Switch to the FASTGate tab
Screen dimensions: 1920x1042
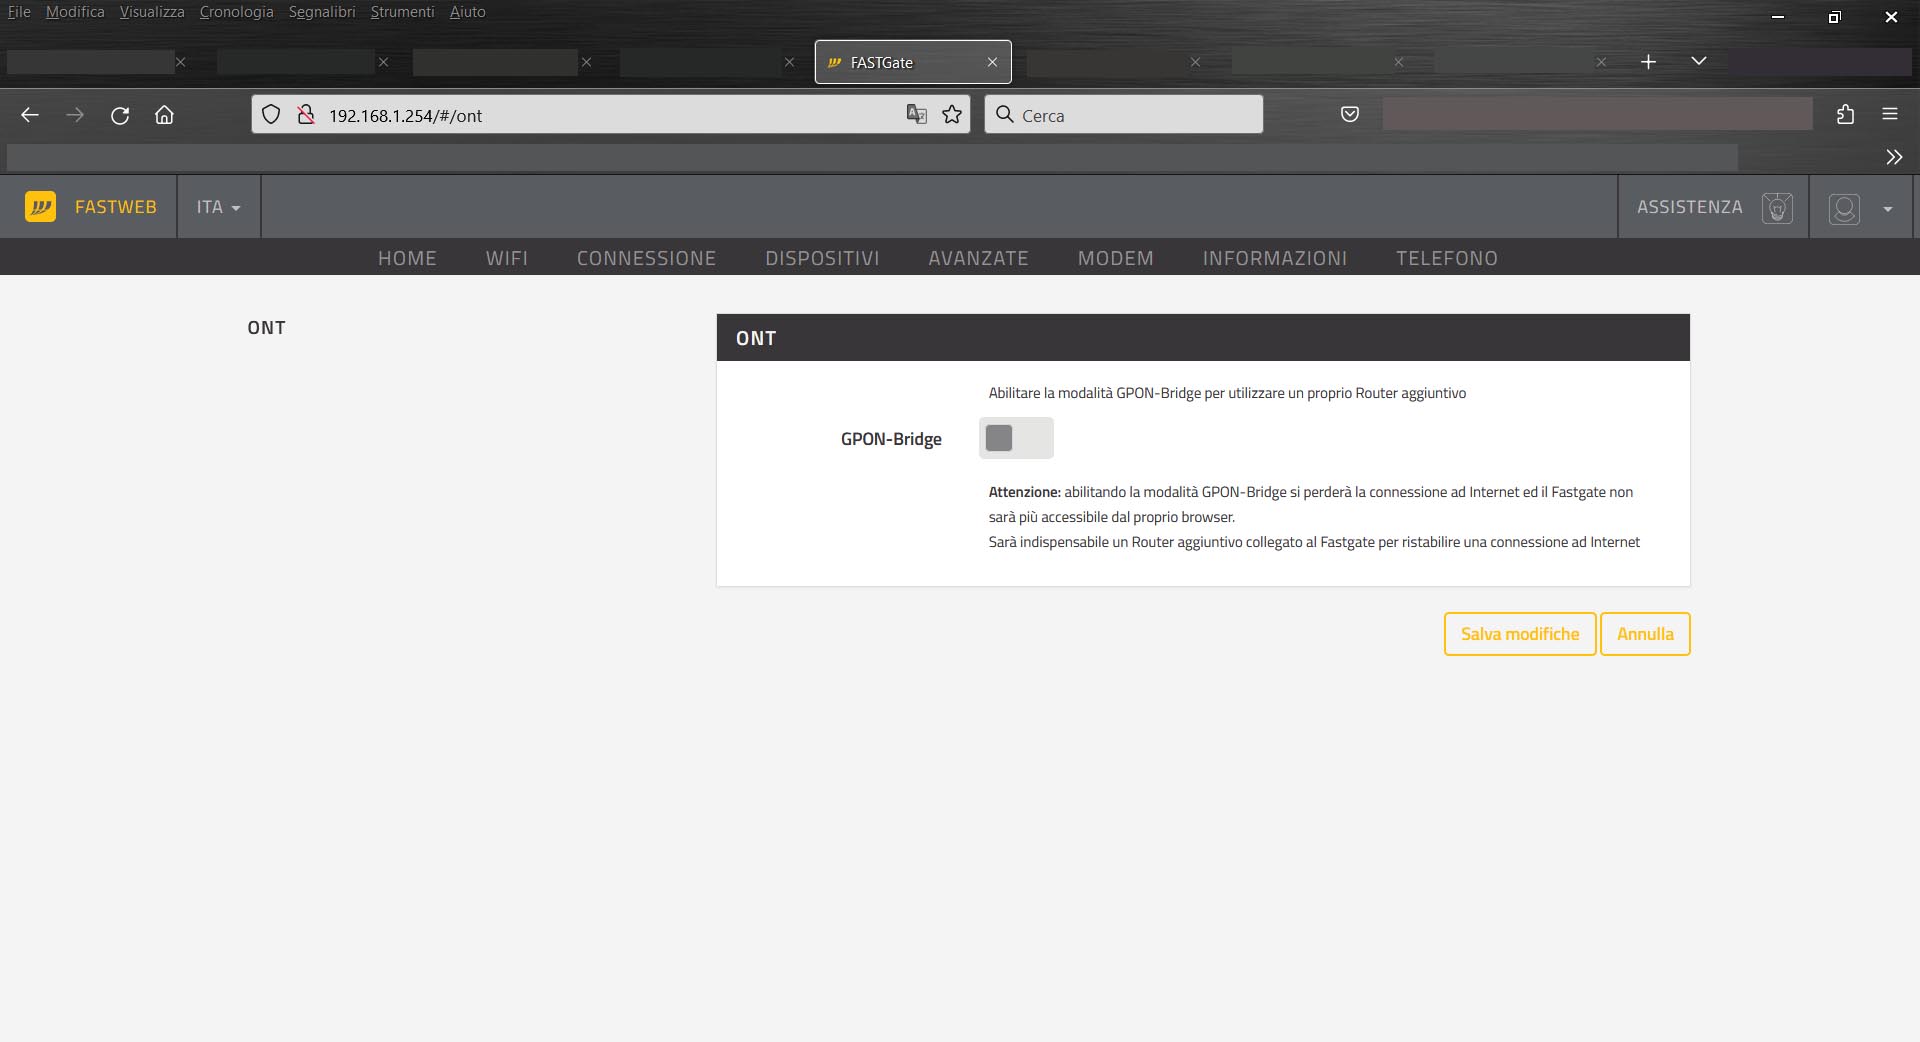913,62
